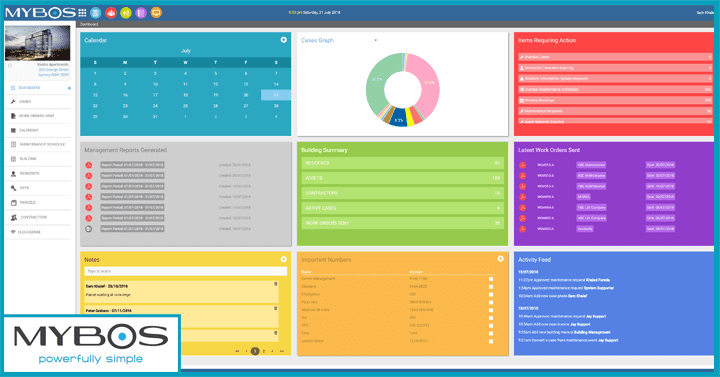Click the orange monitor icon in header
The image size is (720, 377).
[156, 13]
